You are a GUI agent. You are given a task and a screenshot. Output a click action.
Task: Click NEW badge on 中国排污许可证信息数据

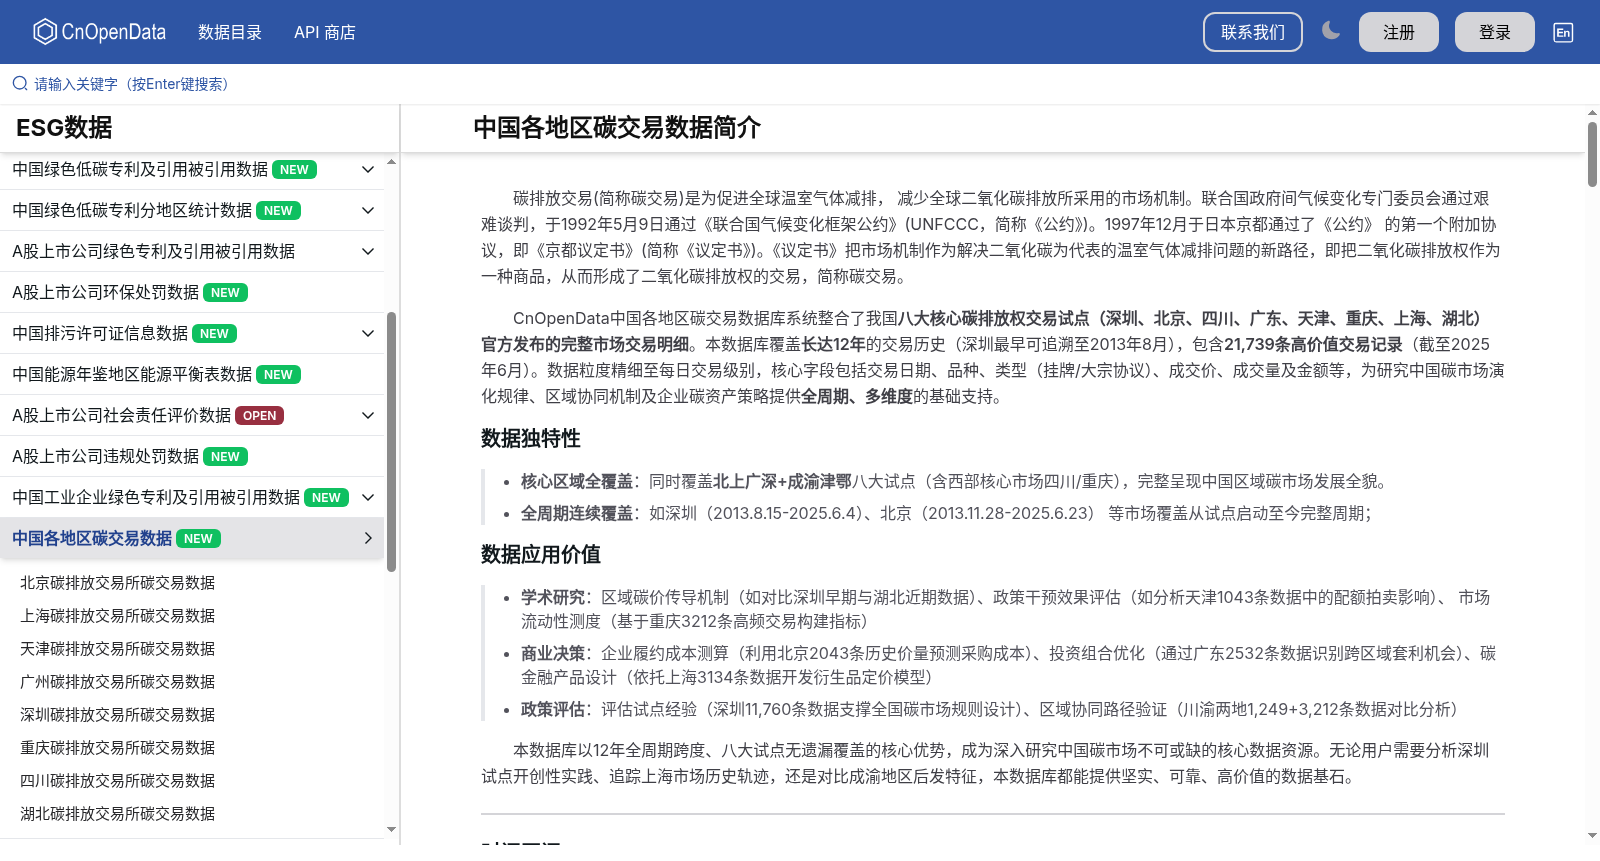coord(214,334)
